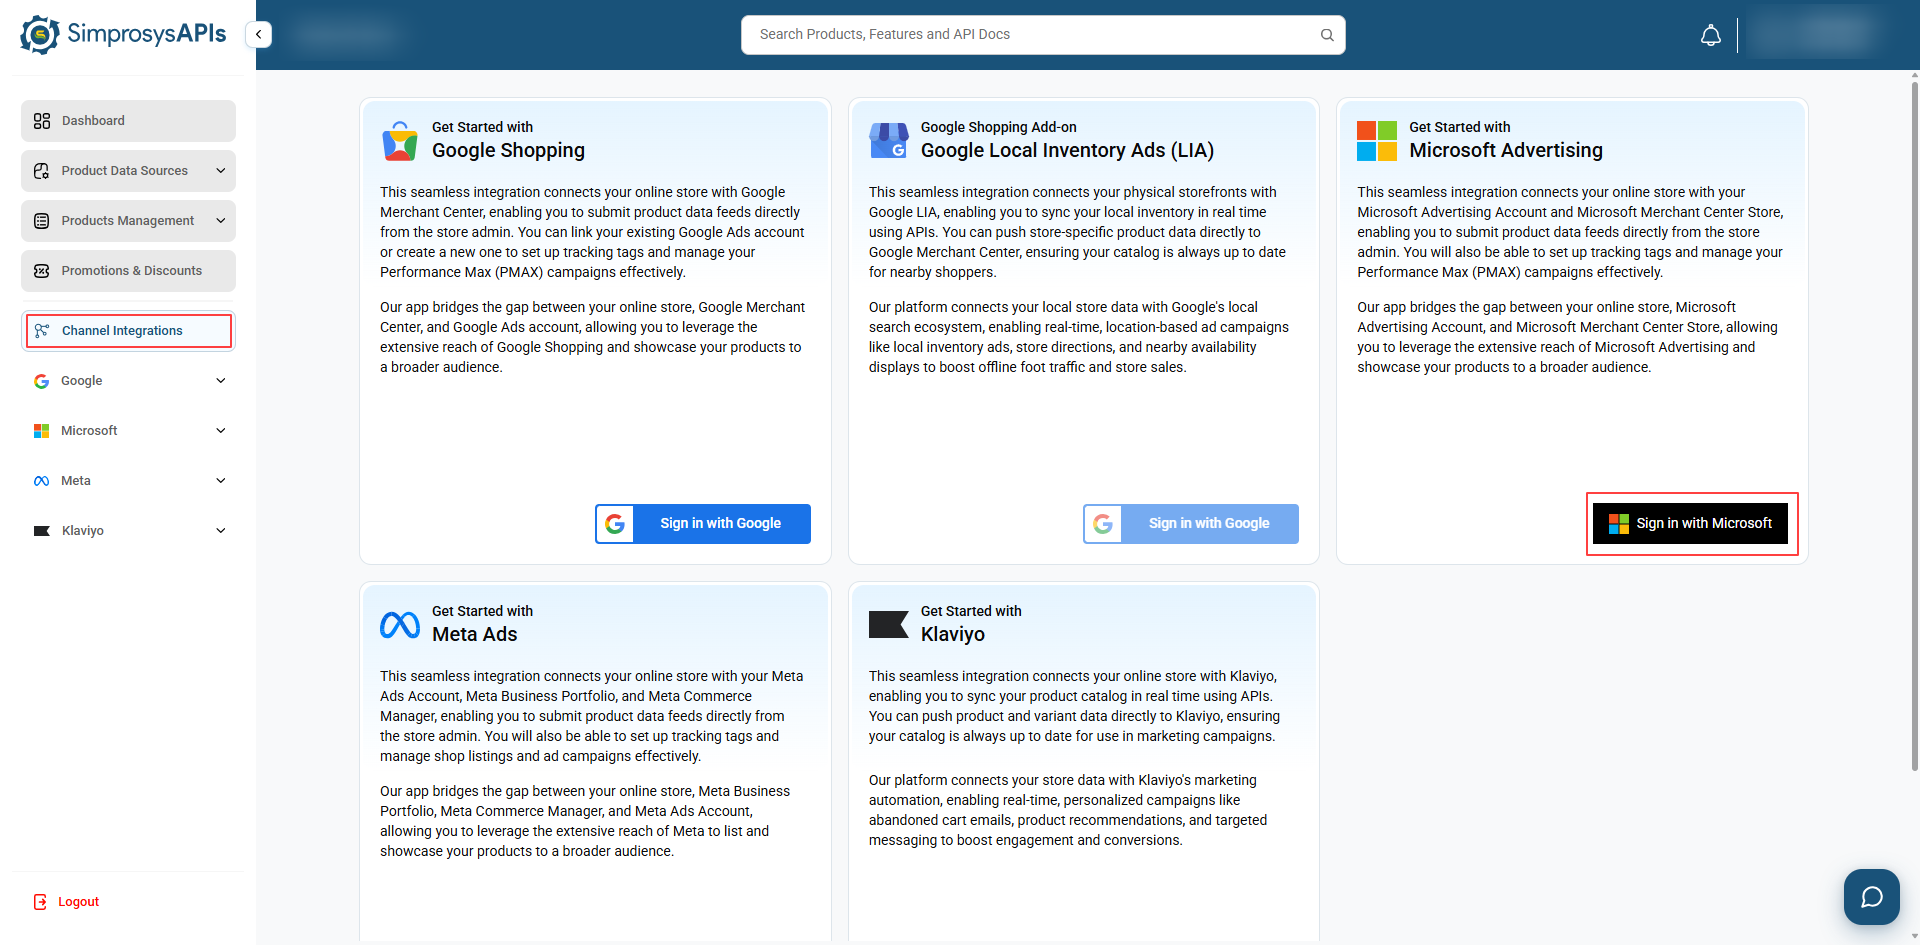The width and height of the screenshot is (1920, 945).
Task: Click the Klaviyo card flag logo
Action: coord(889,625)
